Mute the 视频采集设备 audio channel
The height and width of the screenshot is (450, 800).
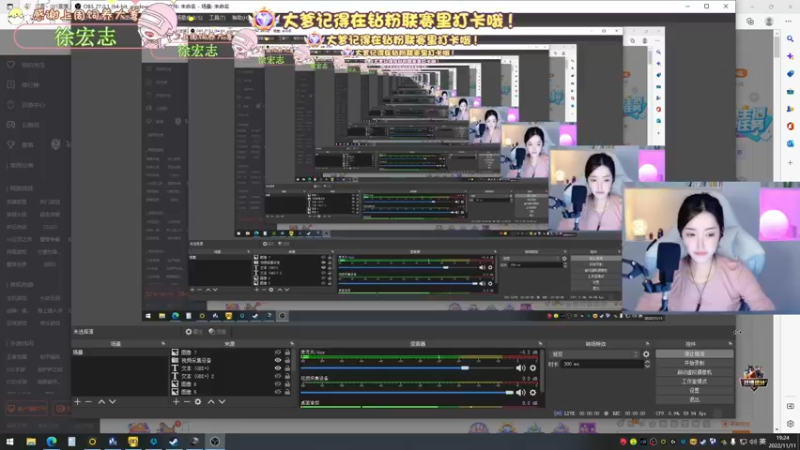point(520,392)
